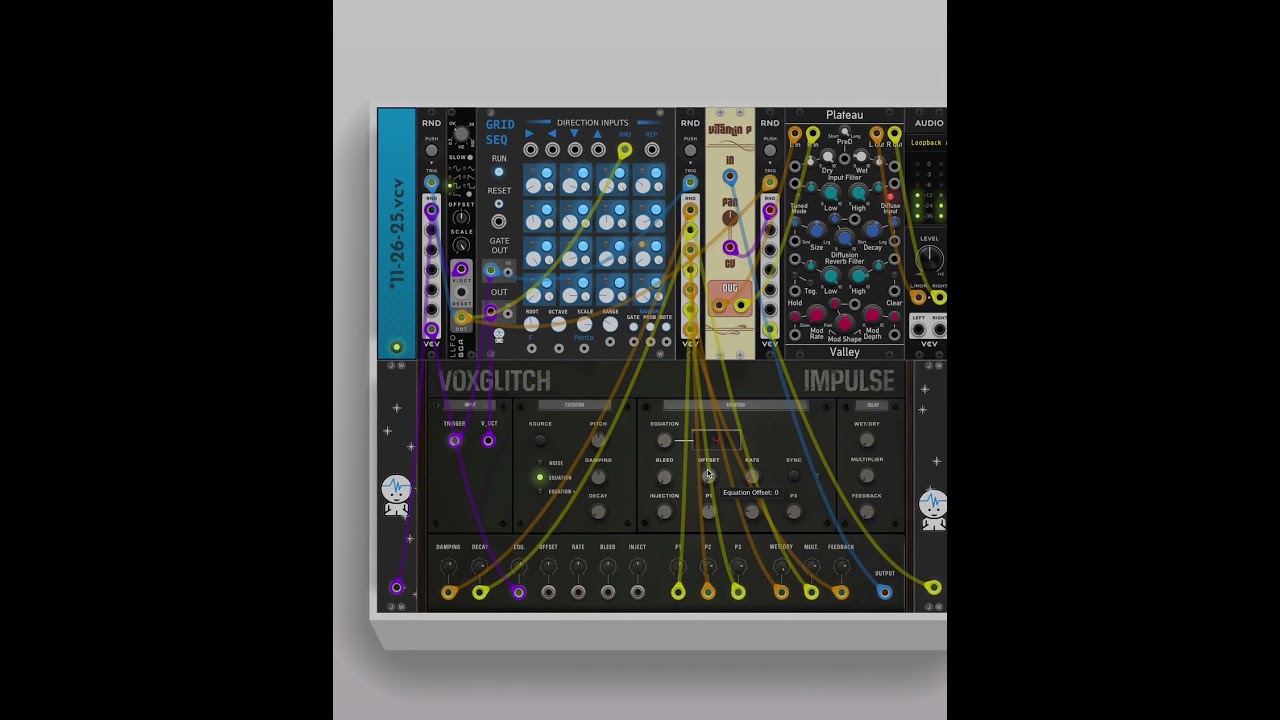Open the 11-26-25.vcv patch label
Image resolution: width=1280 pixels, height=720 pixels.
click(397, 234)
